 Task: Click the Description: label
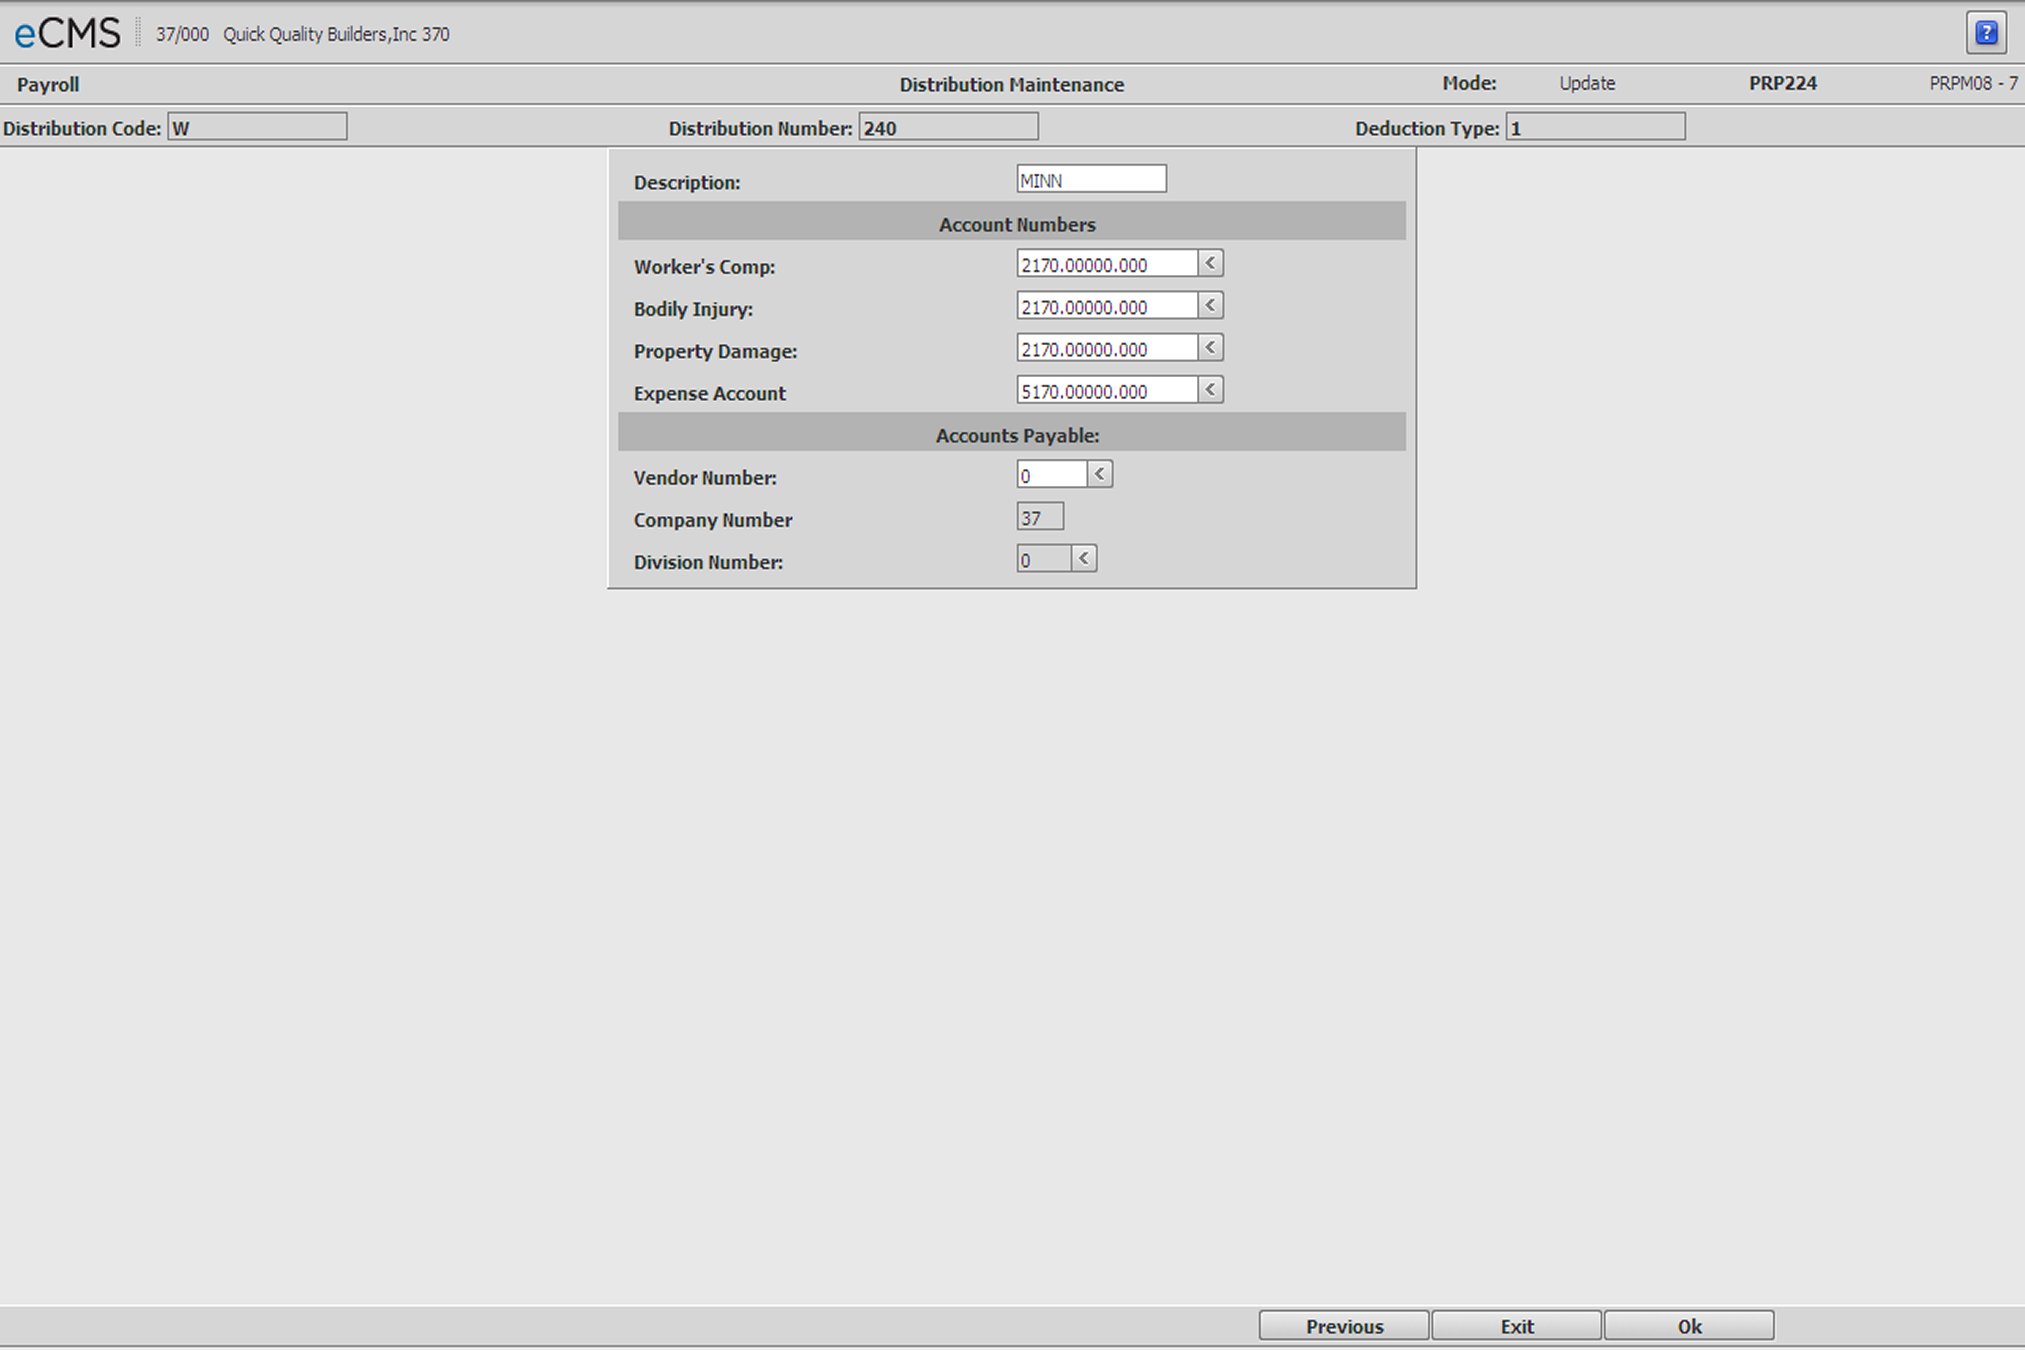tap(687, 183)
